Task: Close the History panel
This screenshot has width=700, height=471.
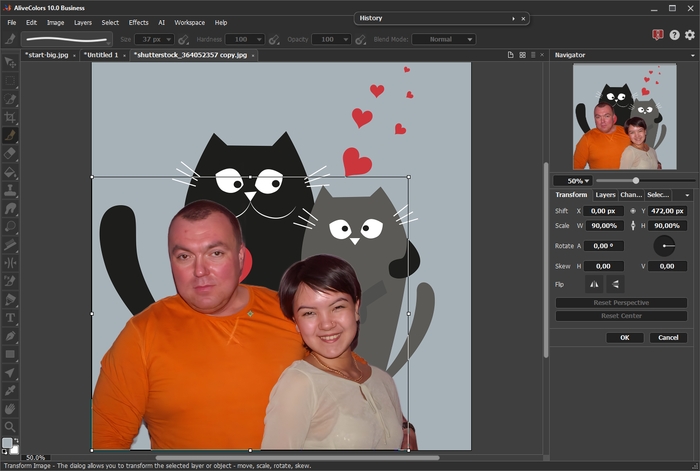Action: (523, 19)
